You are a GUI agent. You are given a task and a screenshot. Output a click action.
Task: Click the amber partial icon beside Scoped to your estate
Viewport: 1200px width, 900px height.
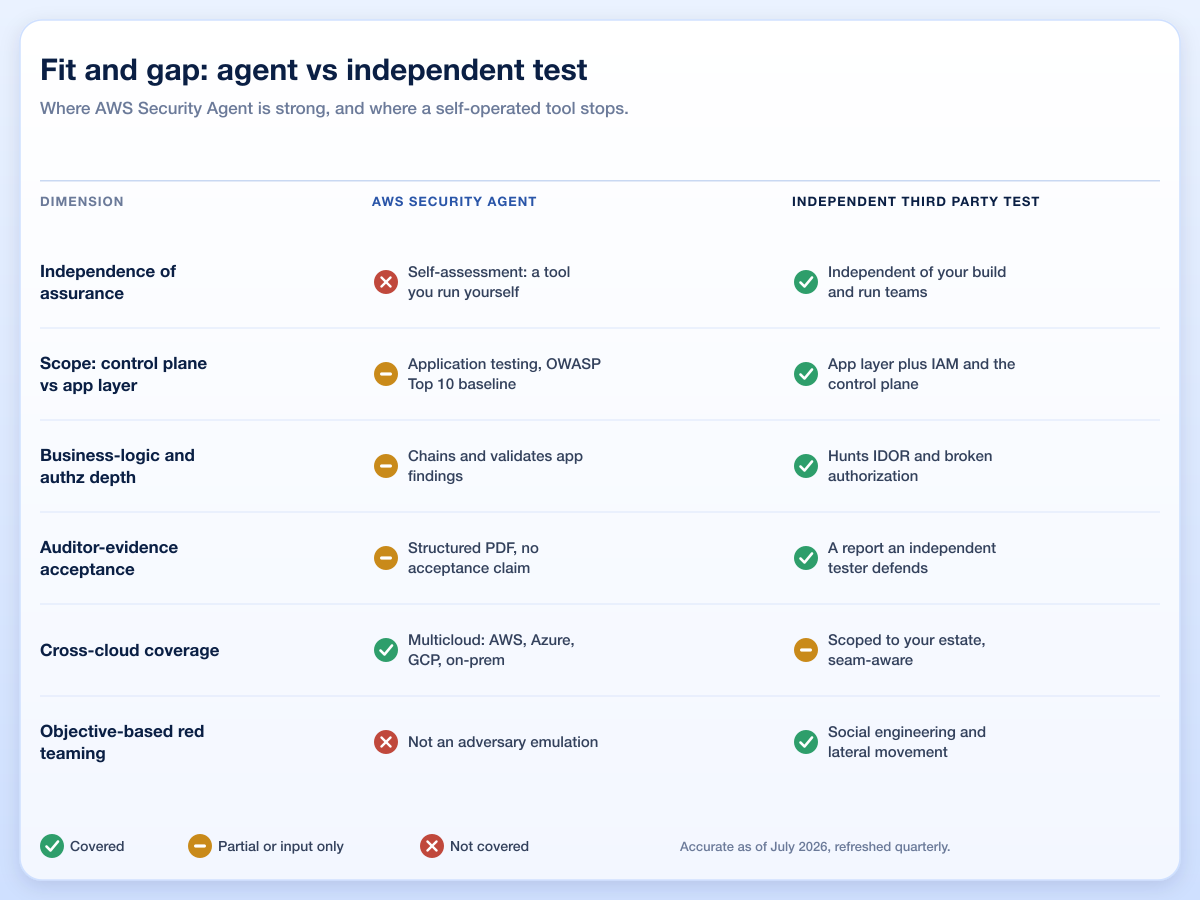[806, 650]
